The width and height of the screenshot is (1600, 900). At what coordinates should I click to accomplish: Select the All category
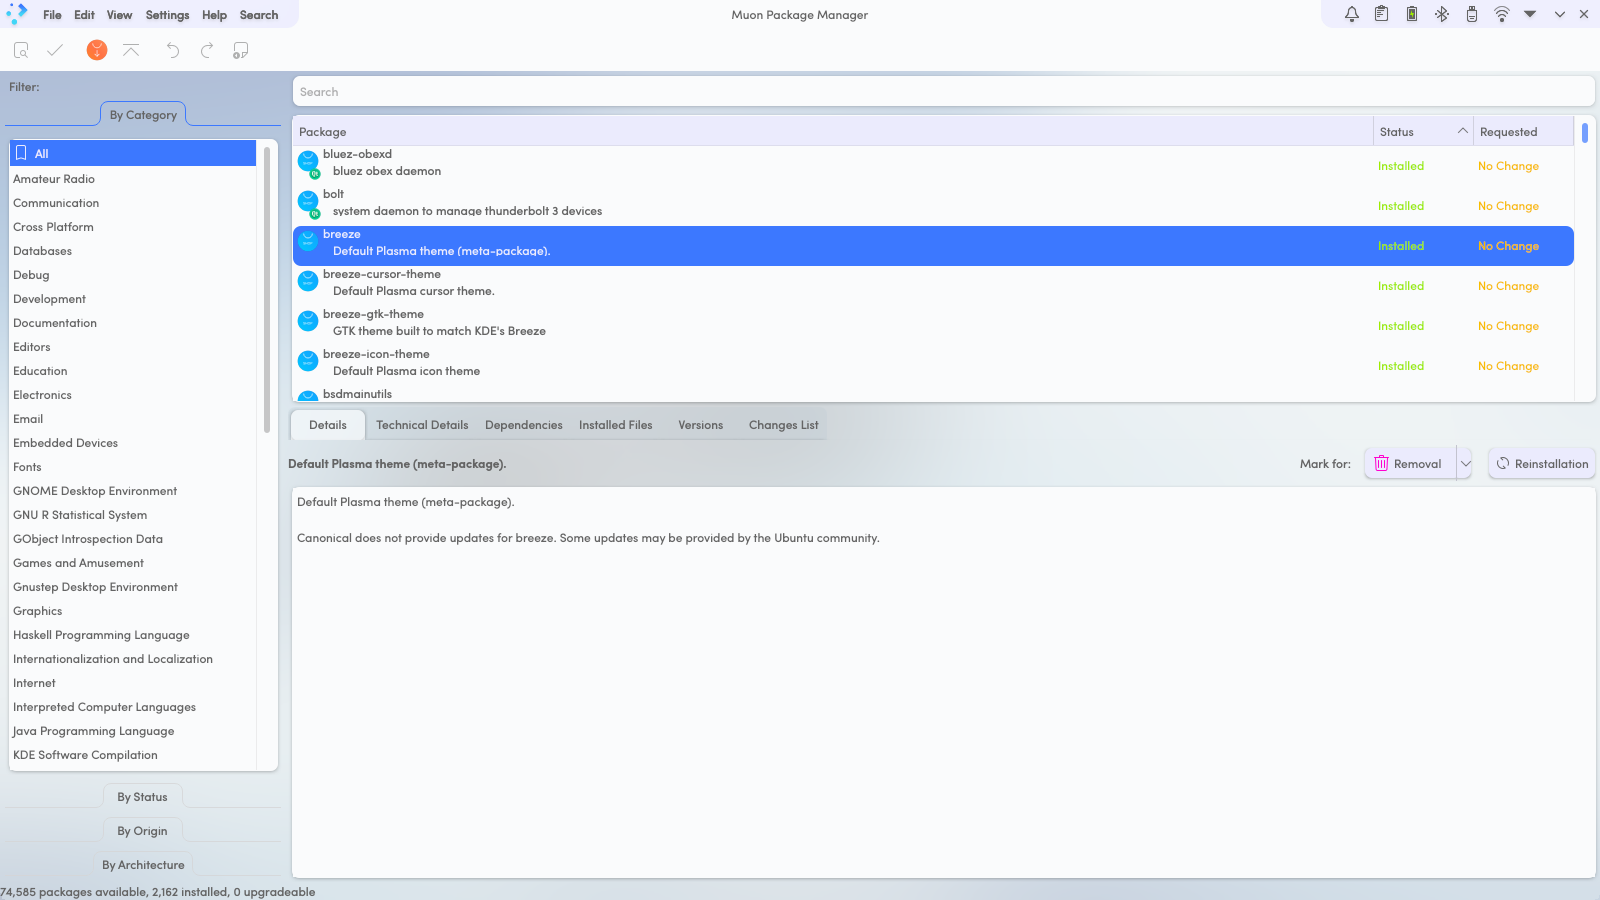133,153
